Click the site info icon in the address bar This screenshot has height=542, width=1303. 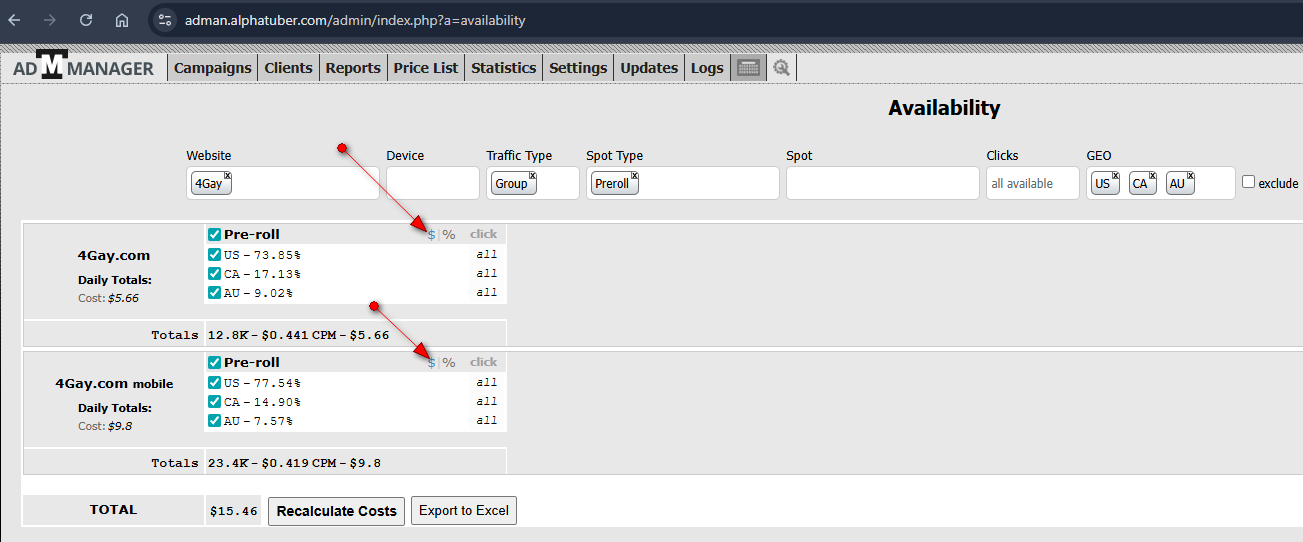tap(166, 20)
